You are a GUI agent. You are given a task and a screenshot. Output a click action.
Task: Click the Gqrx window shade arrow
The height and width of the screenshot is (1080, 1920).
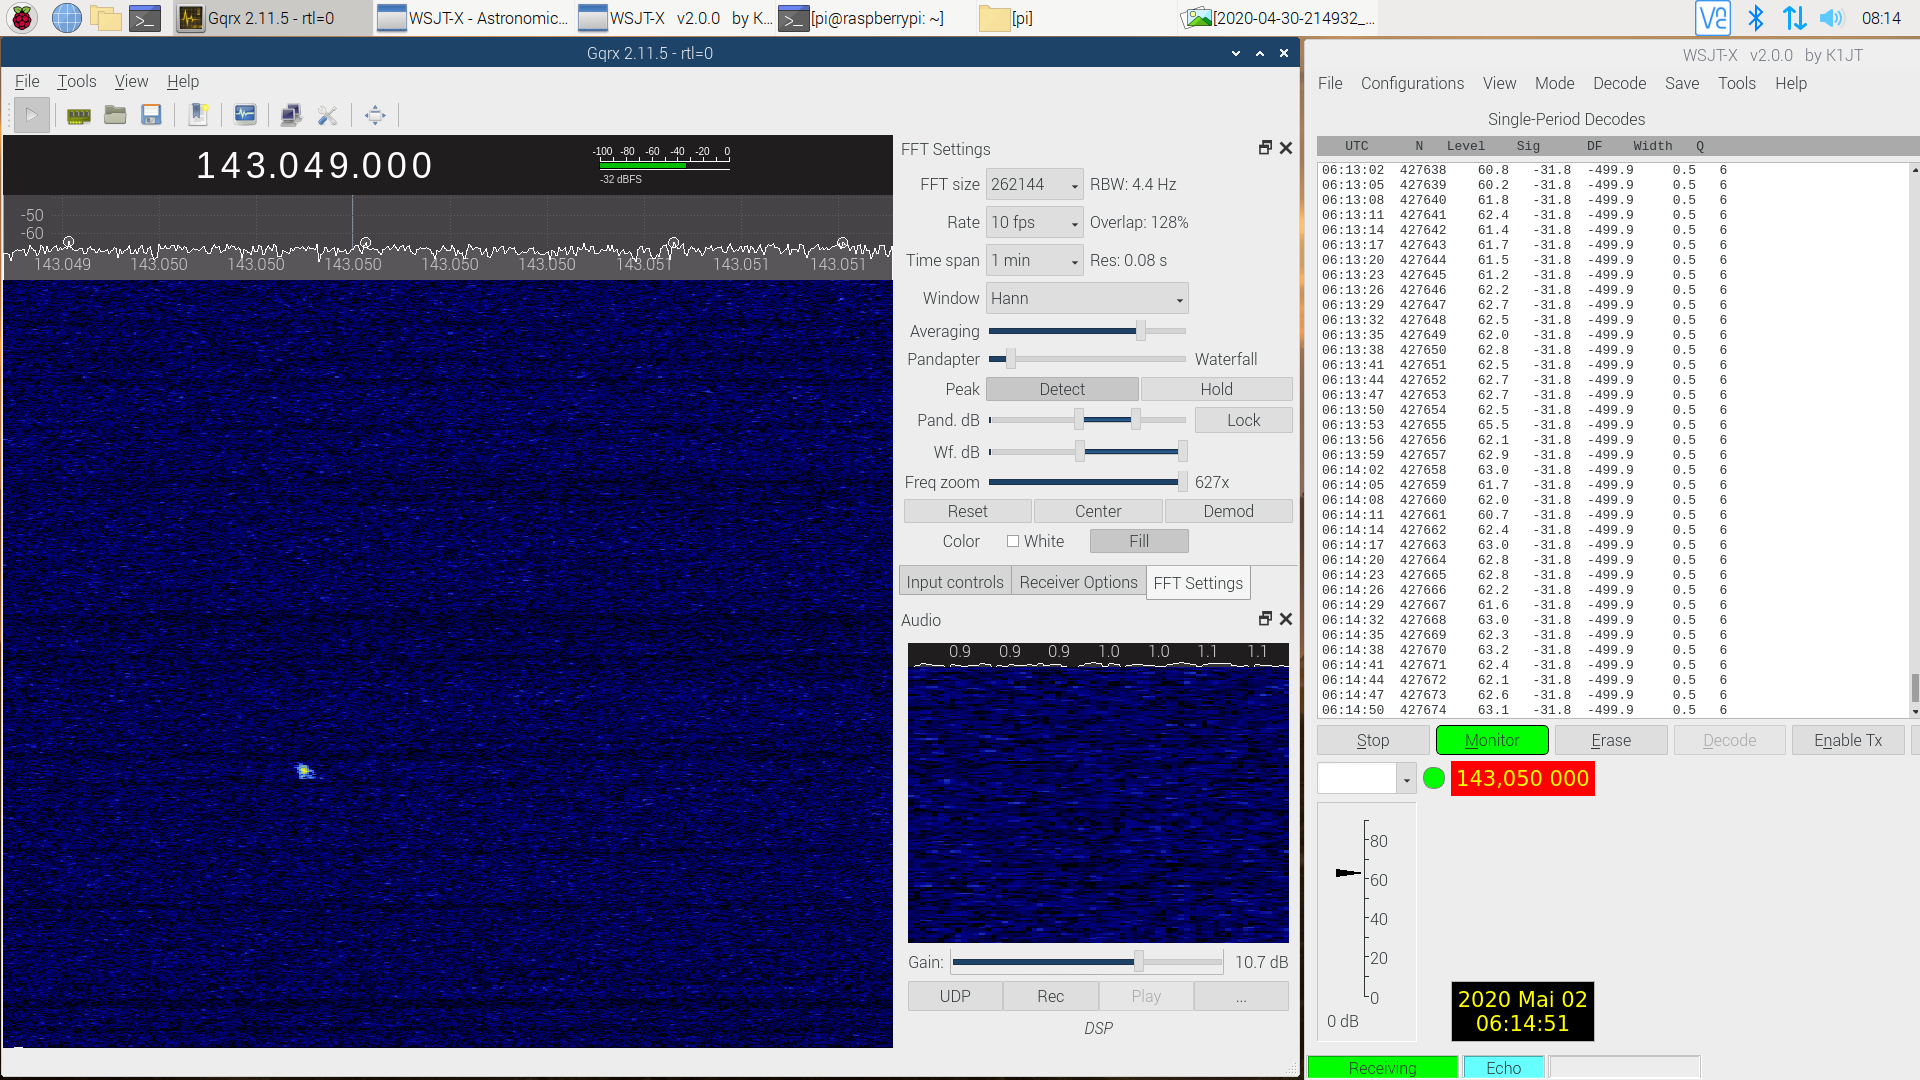(x=1236, y=53)
